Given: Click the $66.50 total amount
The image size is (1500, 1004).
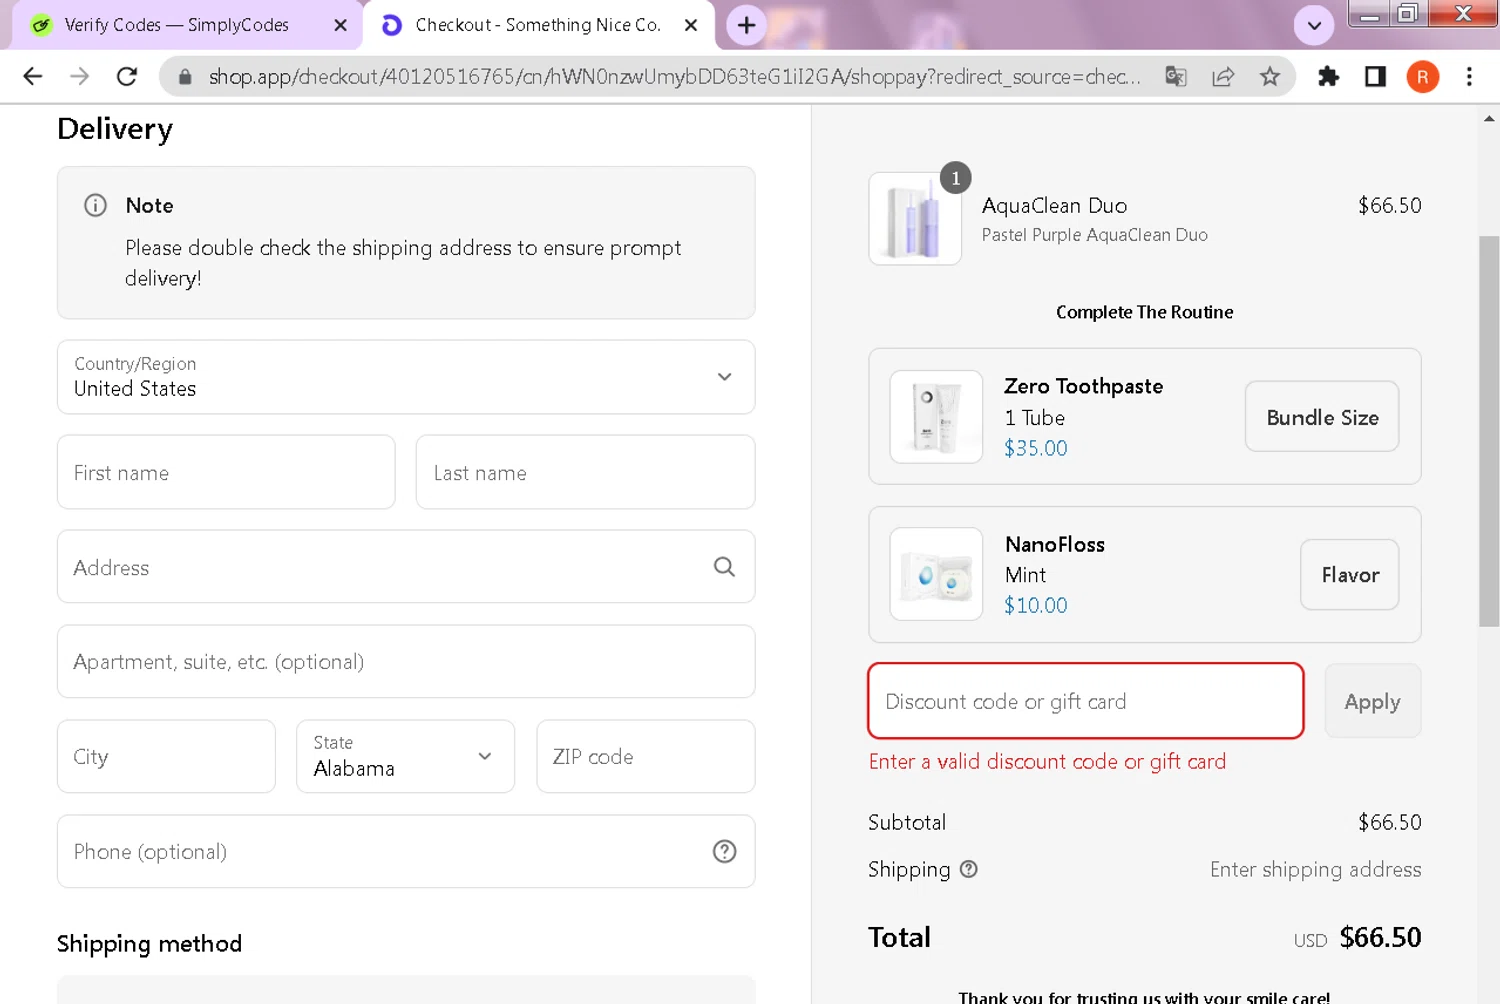Looking at the screenshot, I should pyautogui.click(x=1380, y=937).
